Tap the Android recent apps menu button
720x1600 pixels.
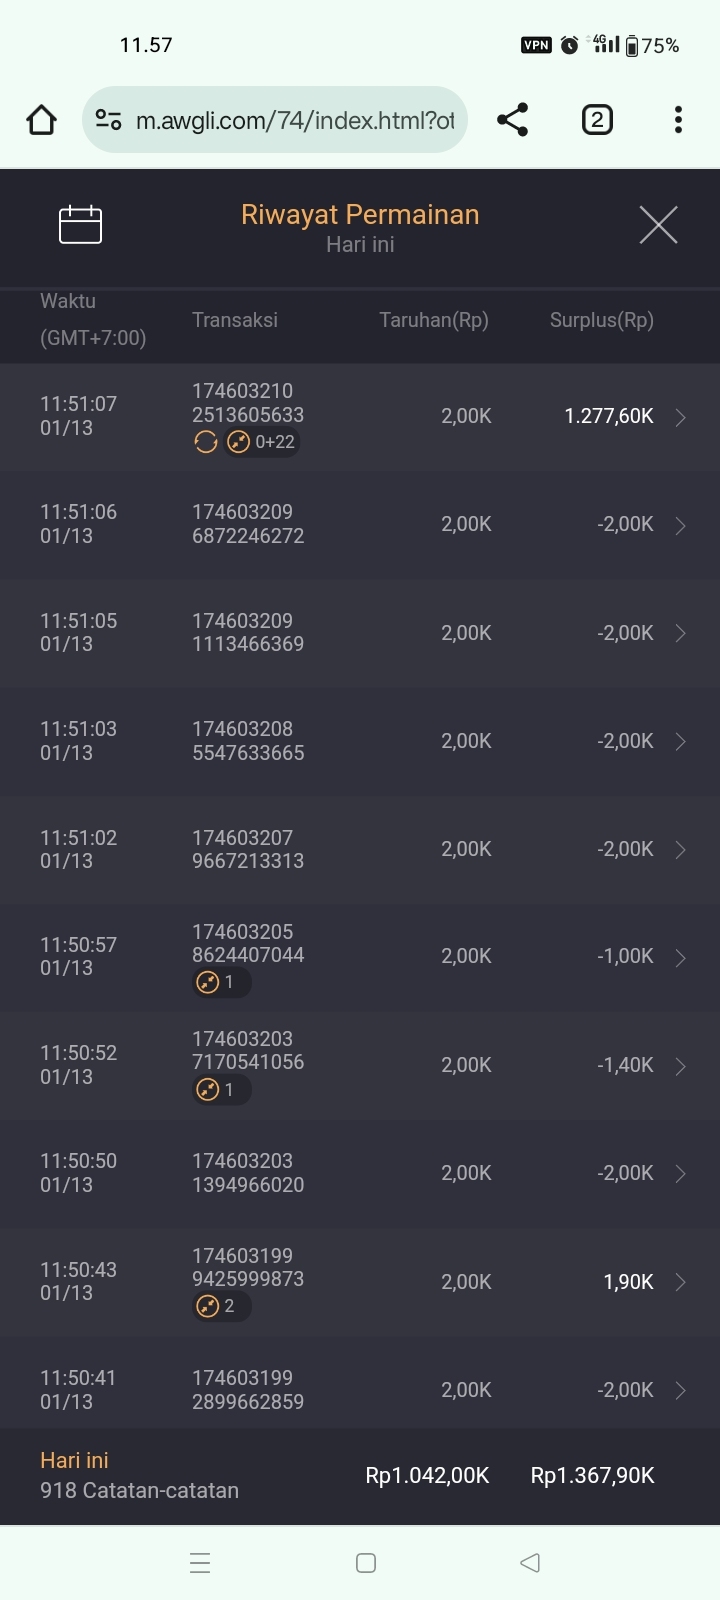click(x=200, y=1563)
